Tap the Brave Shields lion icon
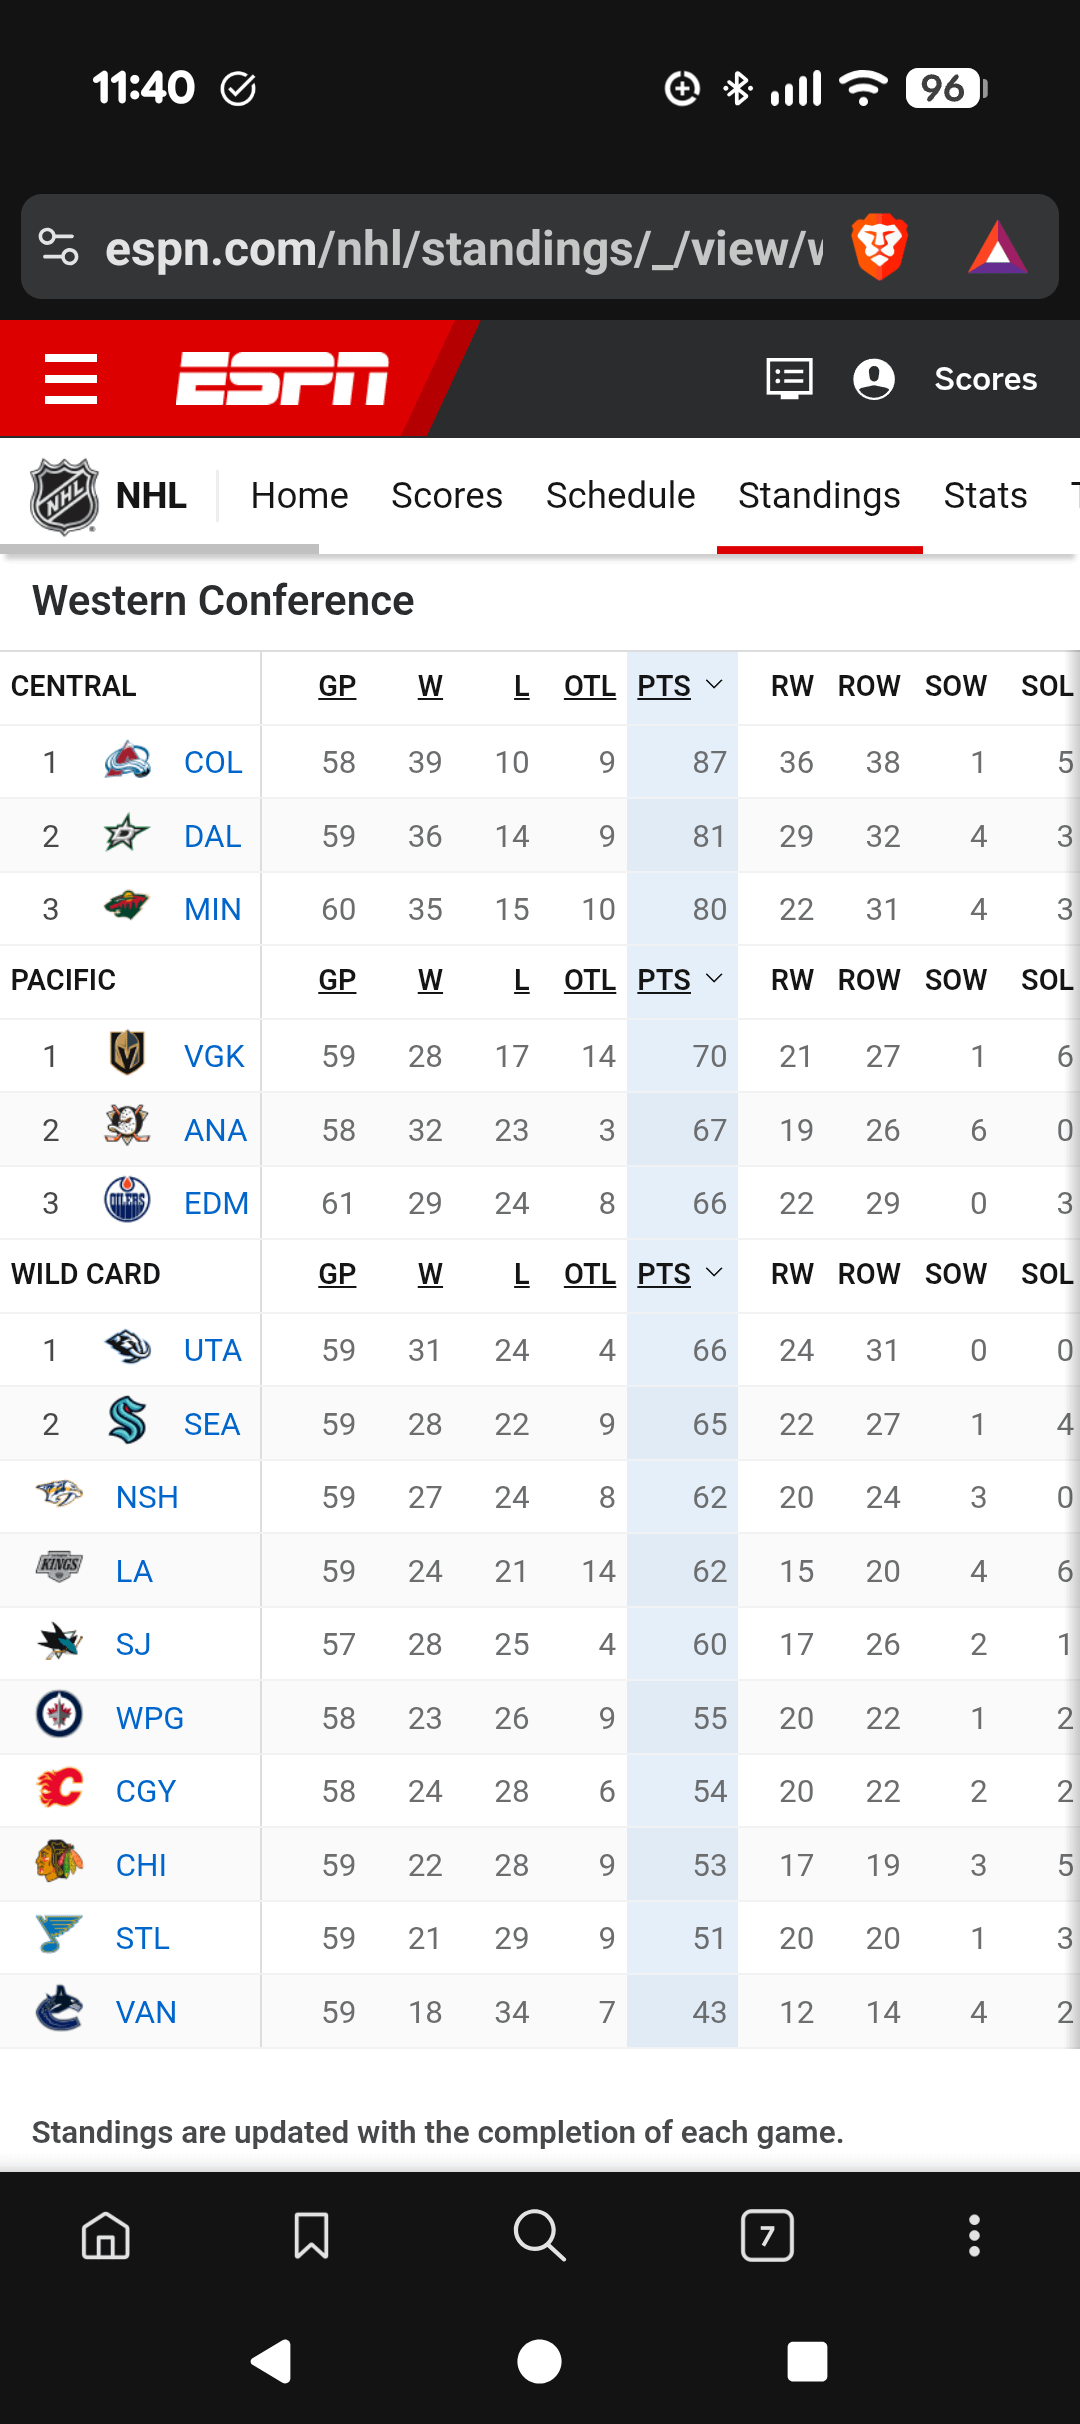Image resolution: width=1080 pixels, height=2424 pixels. 879,247
